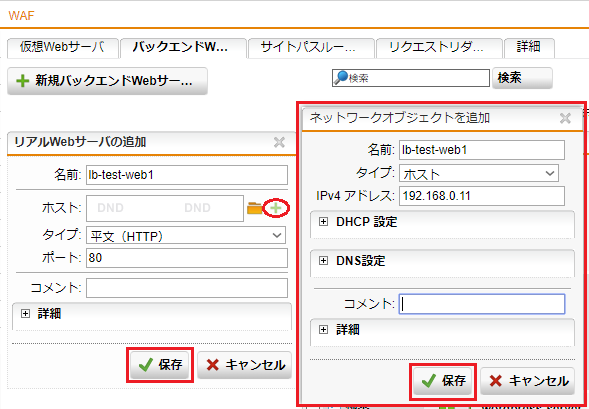589x409 pixels.
Task: Open the 詳細 tab
Action: [x=529, y=48]
